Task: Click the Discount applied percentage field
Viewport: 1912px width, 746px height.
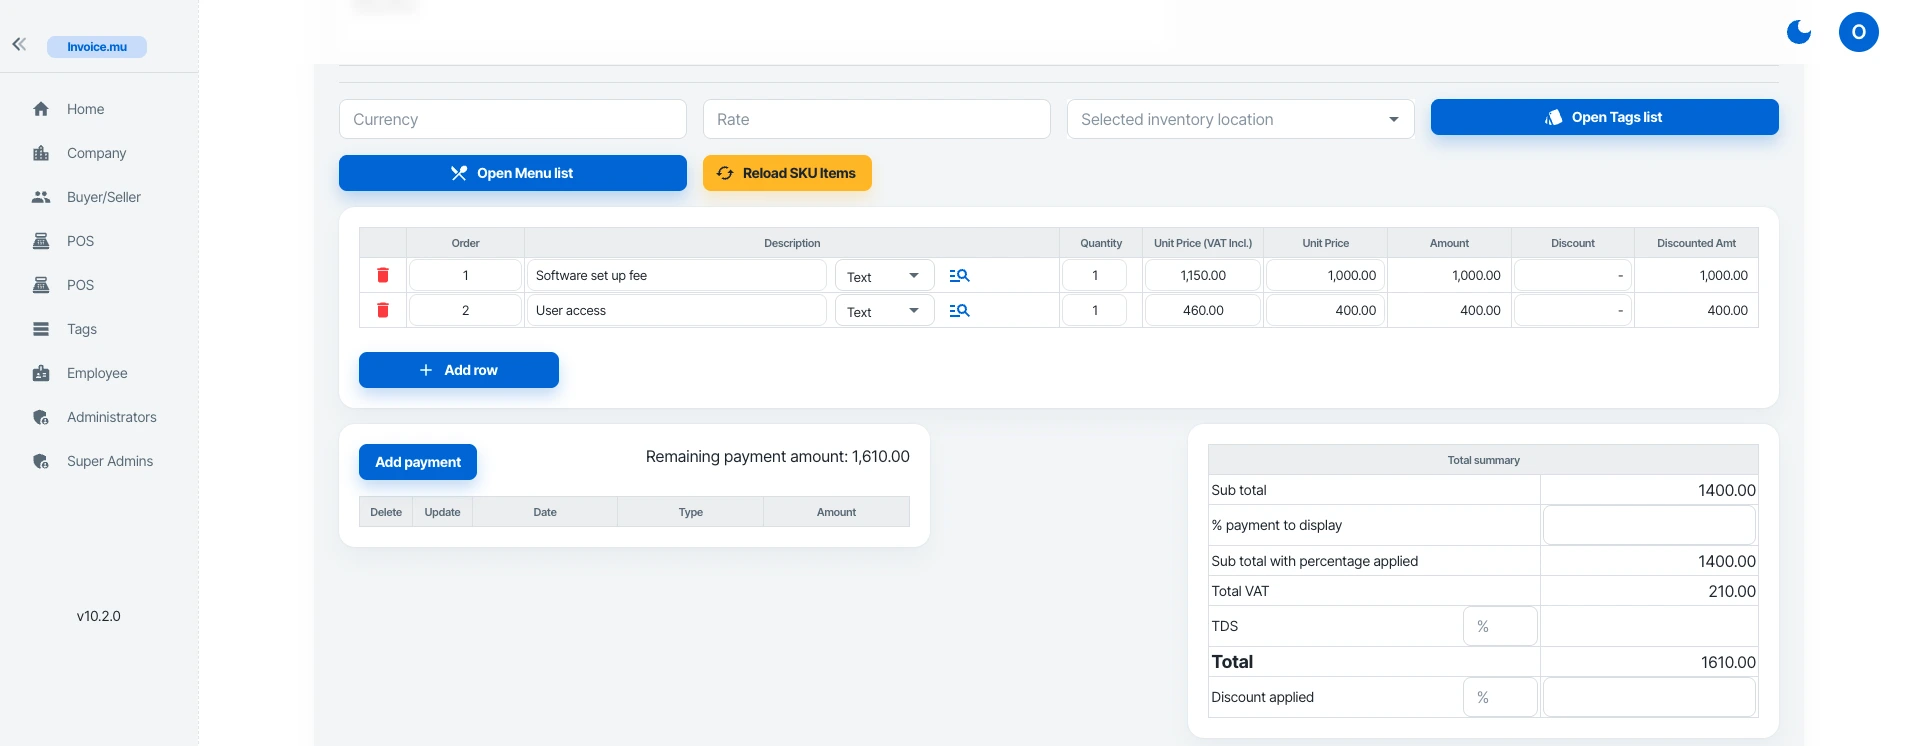Action: click(1500, 697)
